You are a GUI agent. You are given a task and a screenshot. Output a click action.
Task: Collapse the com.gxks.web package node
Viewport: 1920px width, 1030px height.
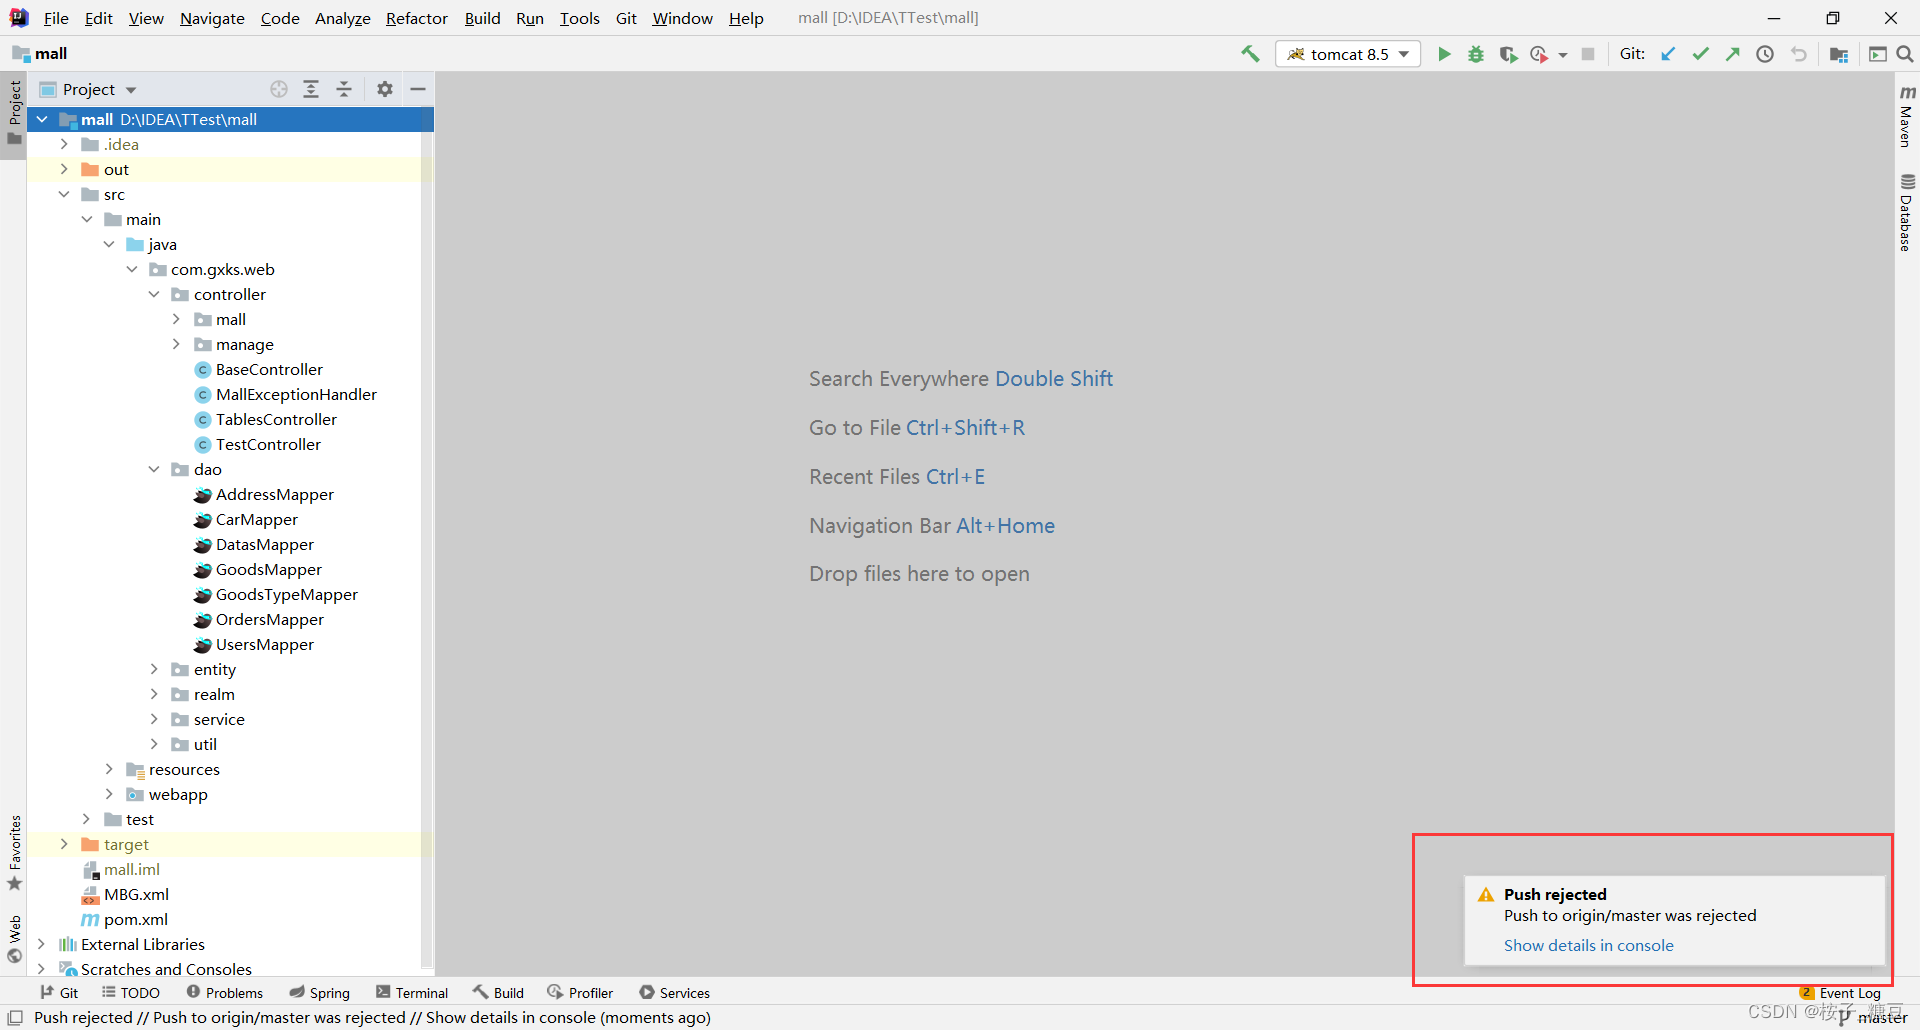click(132, 269)
